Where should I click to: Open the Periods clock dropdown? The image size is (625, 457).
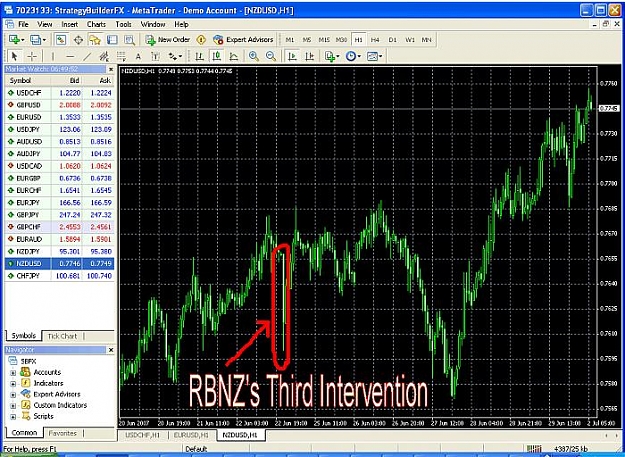[x=353, y=56]
